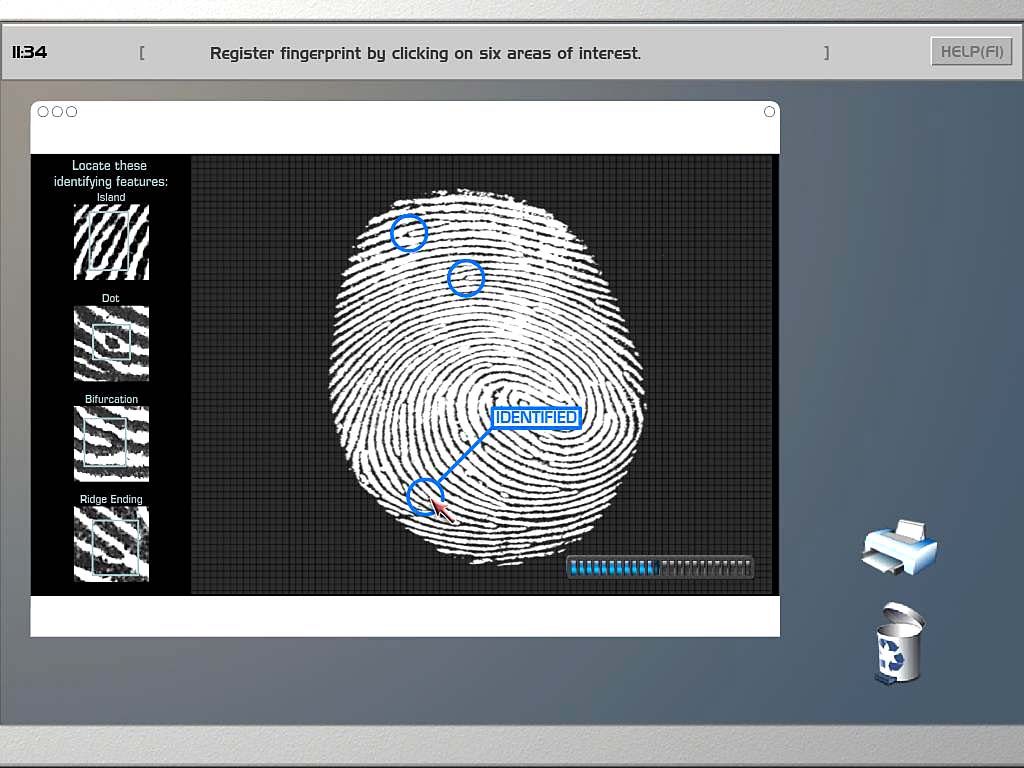Image resolution: width=1024 pixels, height=768 pixels.
Task: Click the blue circle linked to IDENTIFIED label
Action: tap(426, 496)
